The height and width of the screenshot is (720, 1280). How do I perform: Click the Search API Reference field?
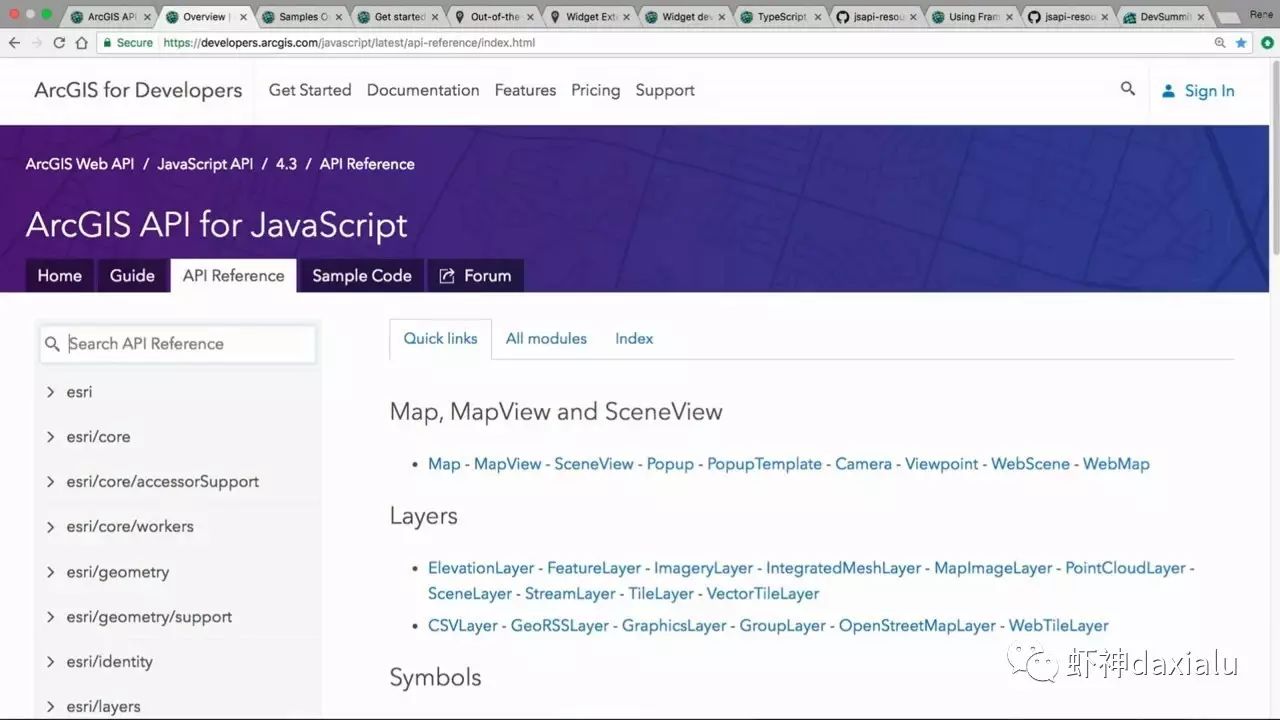178,344
